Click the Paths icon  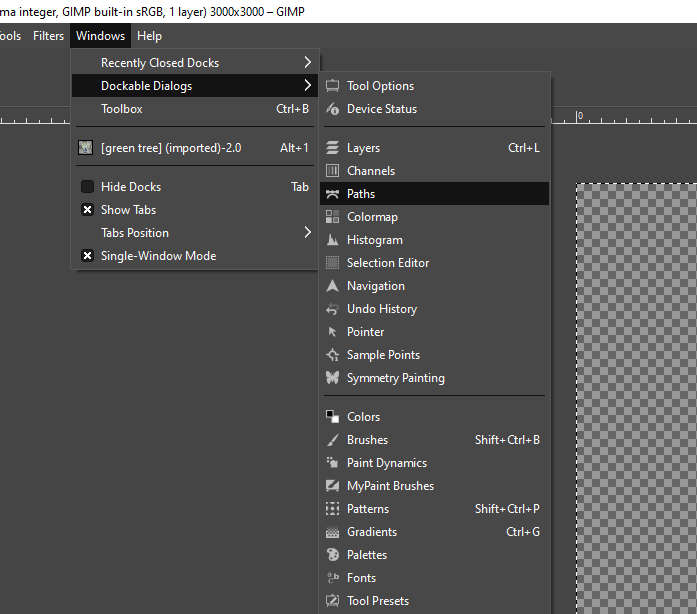tap(332, 194)
